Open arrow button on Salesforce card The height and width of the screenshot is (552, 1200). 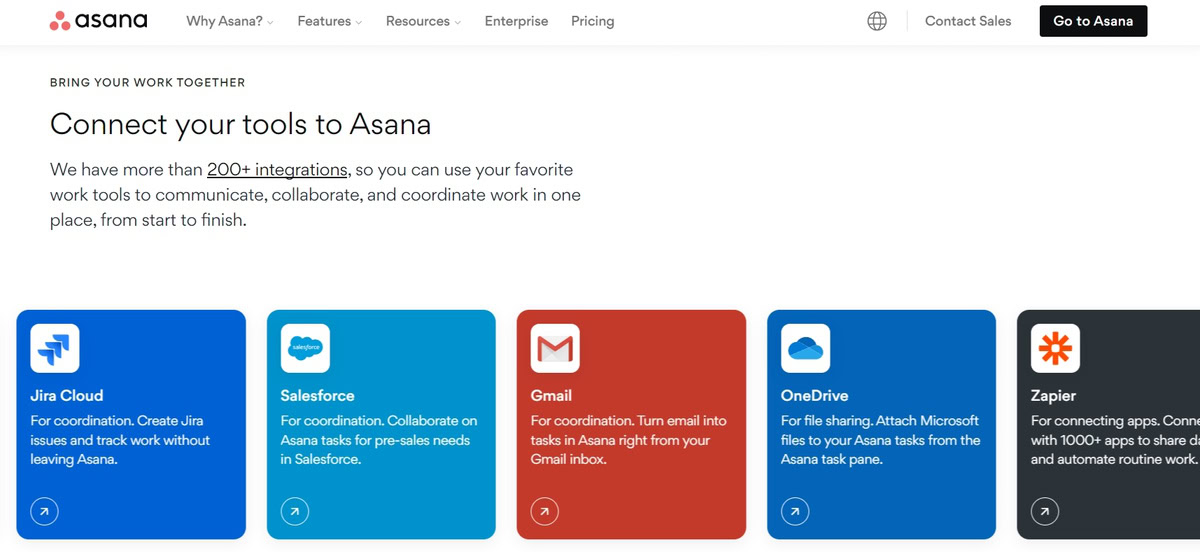pos(294,511)
